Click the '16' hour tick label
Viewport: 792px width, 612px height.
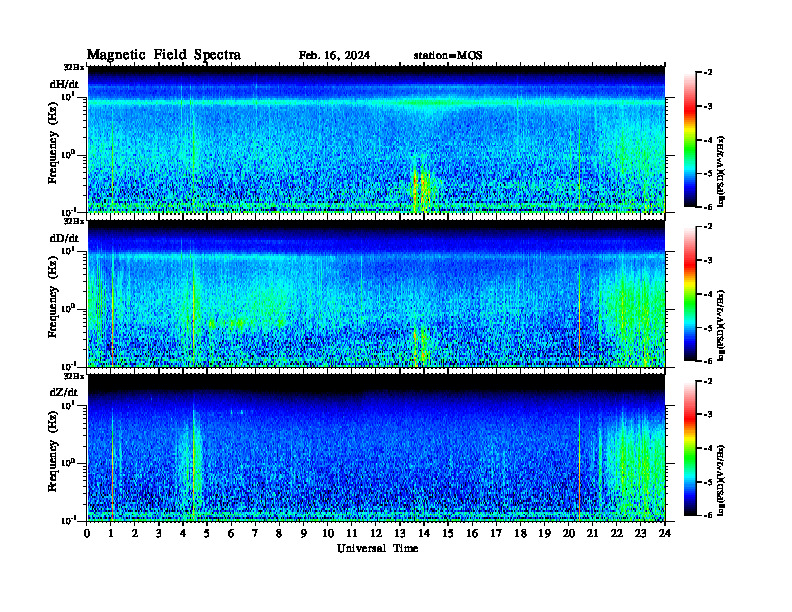pos(472,534)
